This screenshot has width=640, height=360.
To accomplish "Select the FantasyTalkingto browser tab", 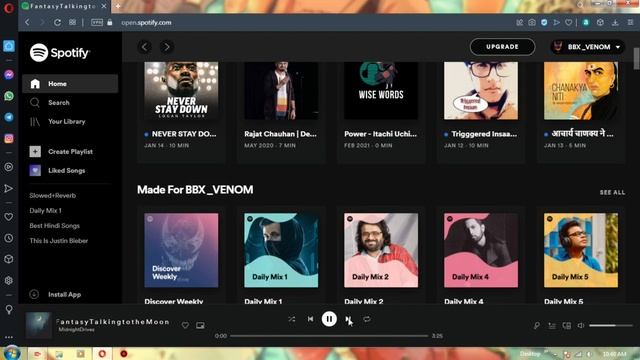I will pos(64,6).
